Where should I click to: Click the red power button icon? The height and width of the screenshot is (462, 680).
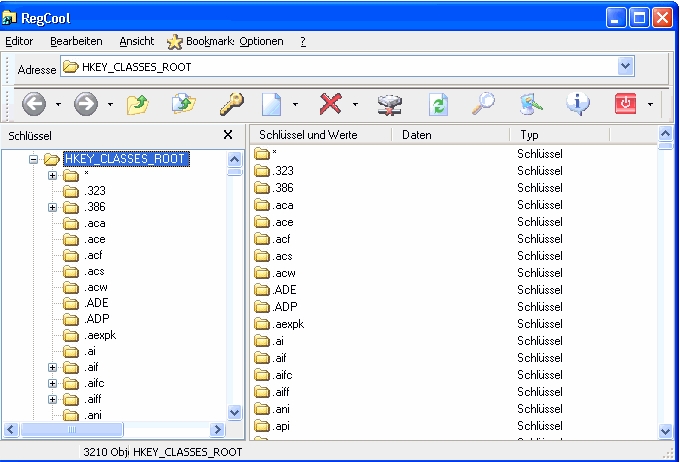click(x=625, y=103)
